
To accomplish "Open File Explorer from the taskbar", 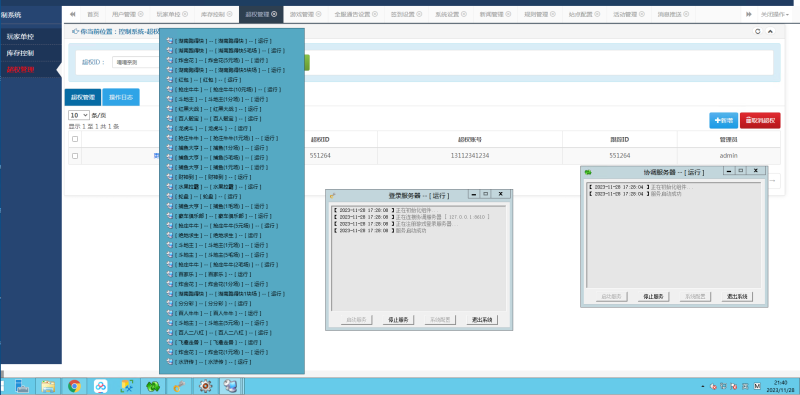I will point(48,386).
